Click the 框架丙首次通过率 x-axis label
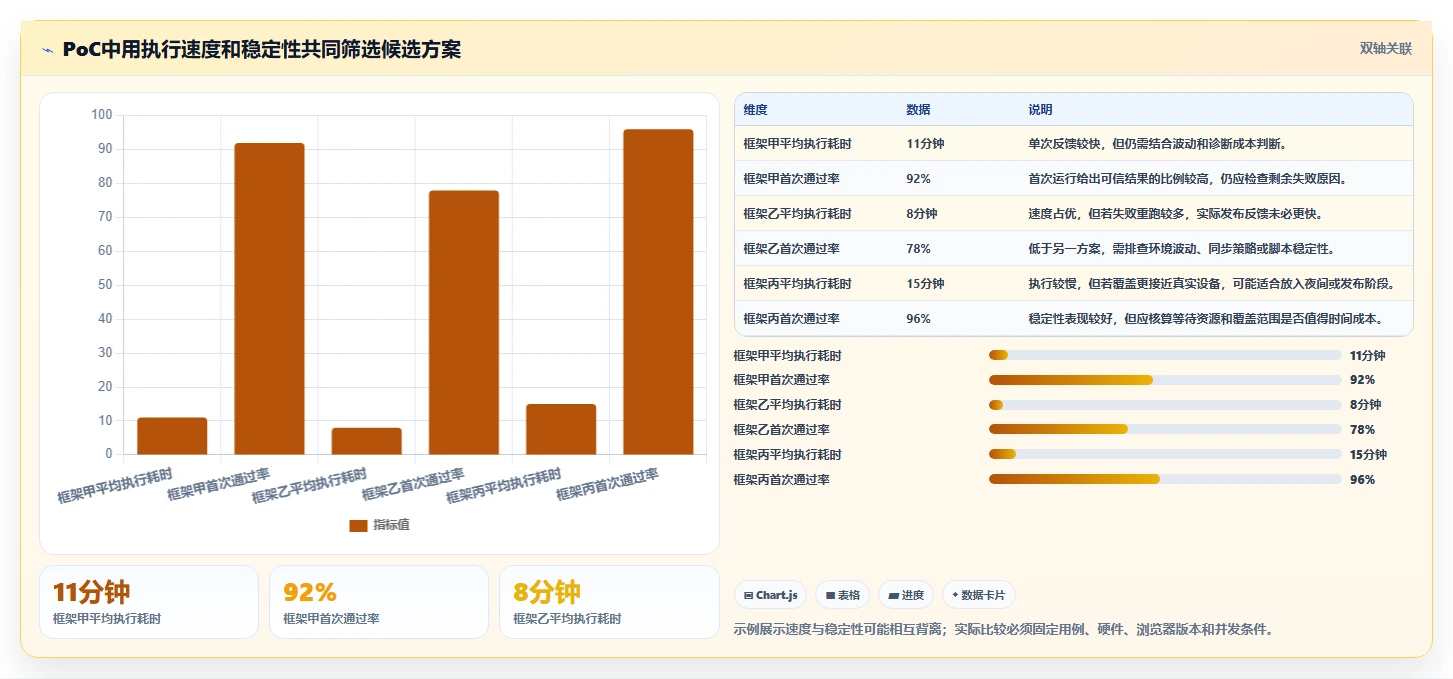 [x=608, y=484]
